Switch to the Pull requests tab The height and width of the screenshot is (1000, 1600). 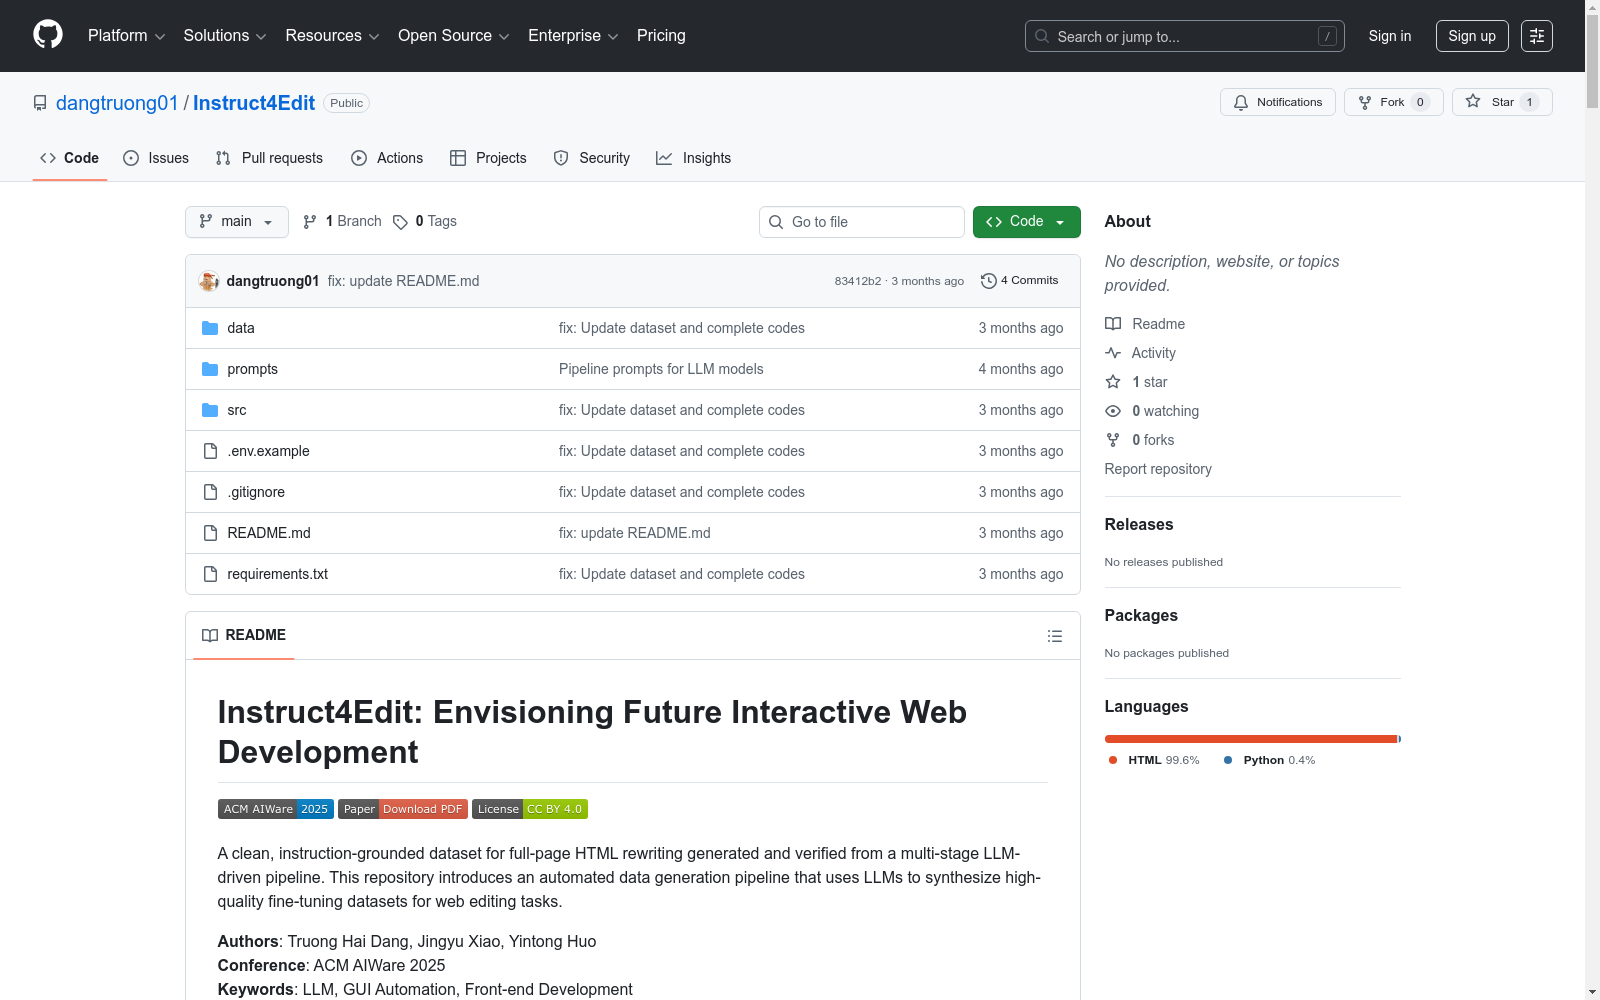coord(269,158)
